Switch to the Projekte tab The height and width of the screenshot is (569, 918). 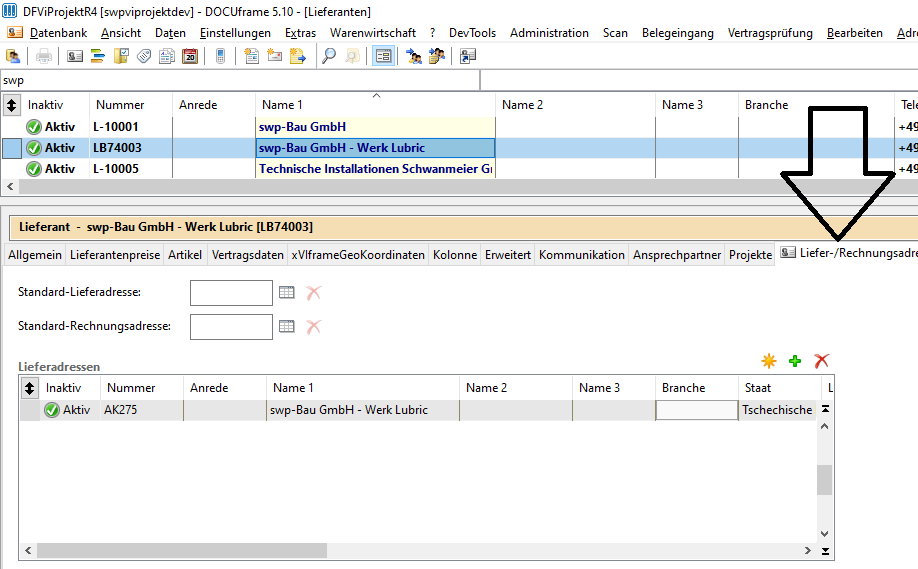(x=751, y=255)
